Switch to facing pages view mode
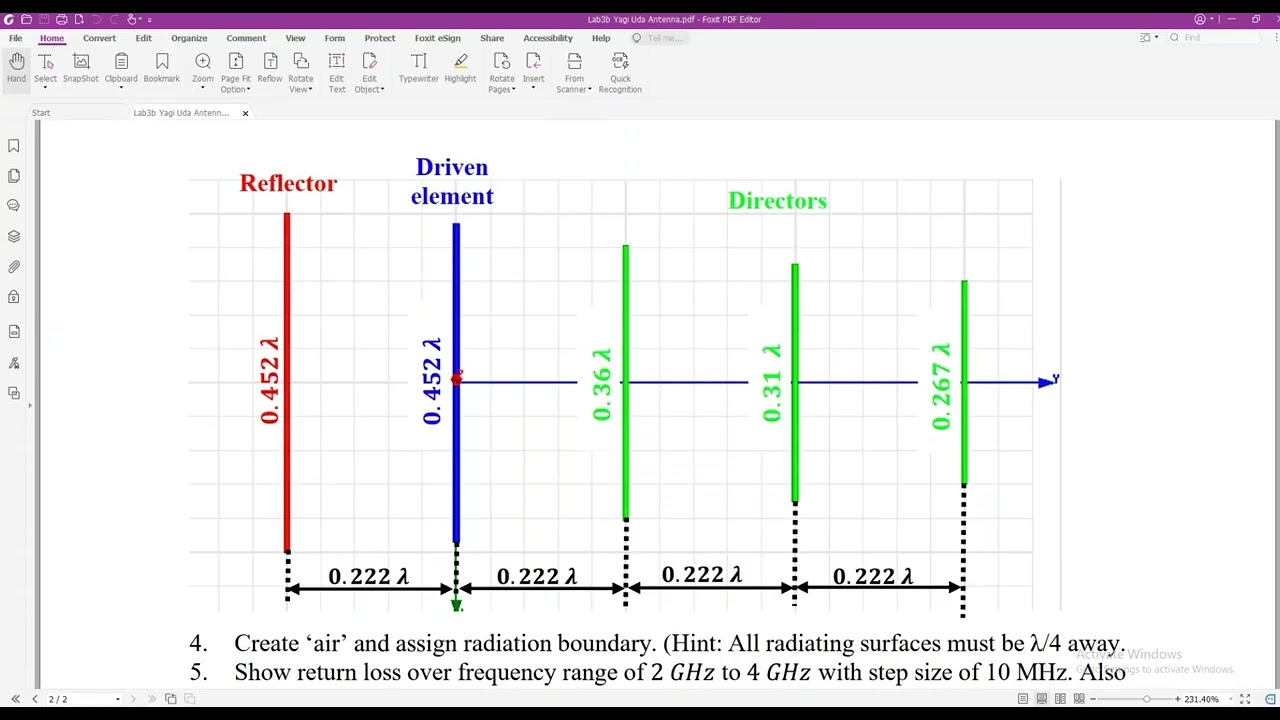The height and width of the screenshot is (720, 1280). tap(1060, 699)
